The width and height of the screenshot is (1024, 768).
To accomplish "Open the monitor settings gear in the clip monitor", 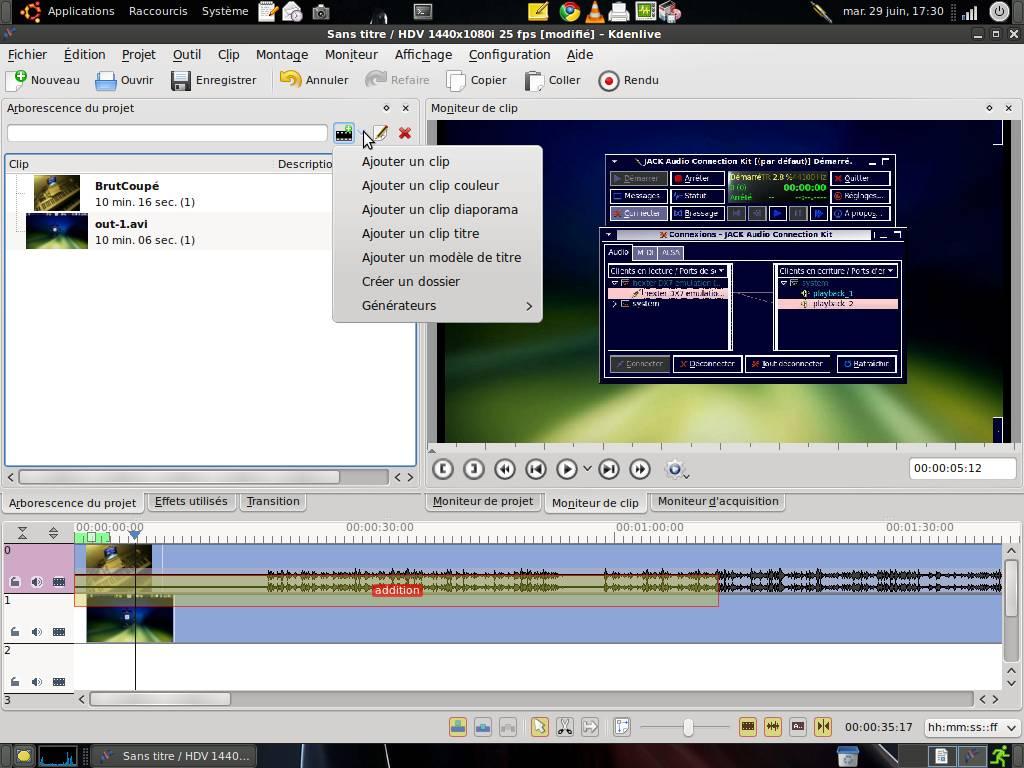I will click(676, 468).
